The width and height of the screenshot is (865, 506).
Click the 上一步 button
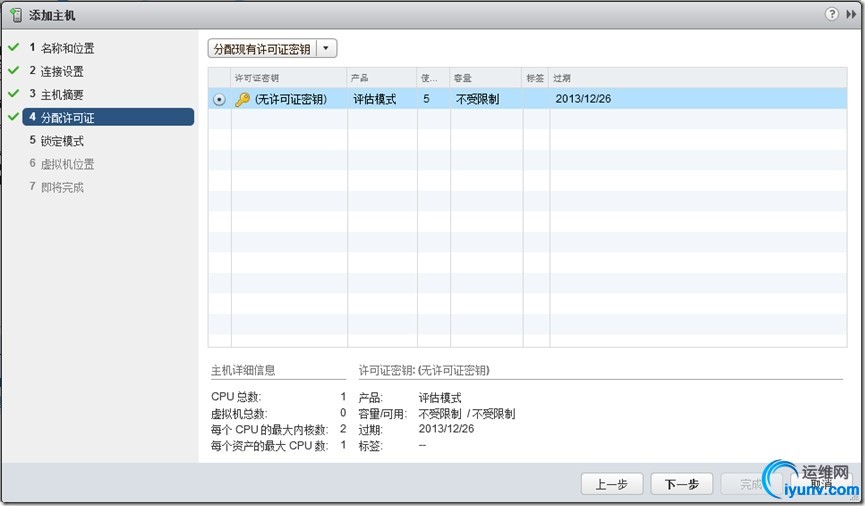tap(612, 484)
